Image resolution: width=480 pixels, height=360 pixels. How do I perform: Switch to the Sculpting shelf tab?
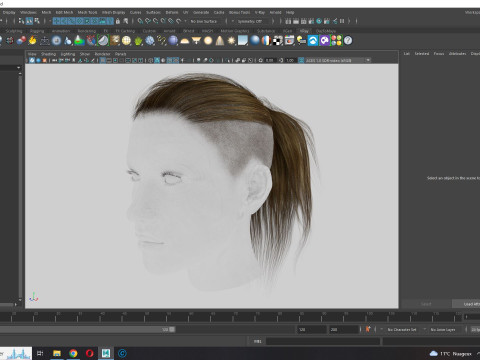(14, 31)
